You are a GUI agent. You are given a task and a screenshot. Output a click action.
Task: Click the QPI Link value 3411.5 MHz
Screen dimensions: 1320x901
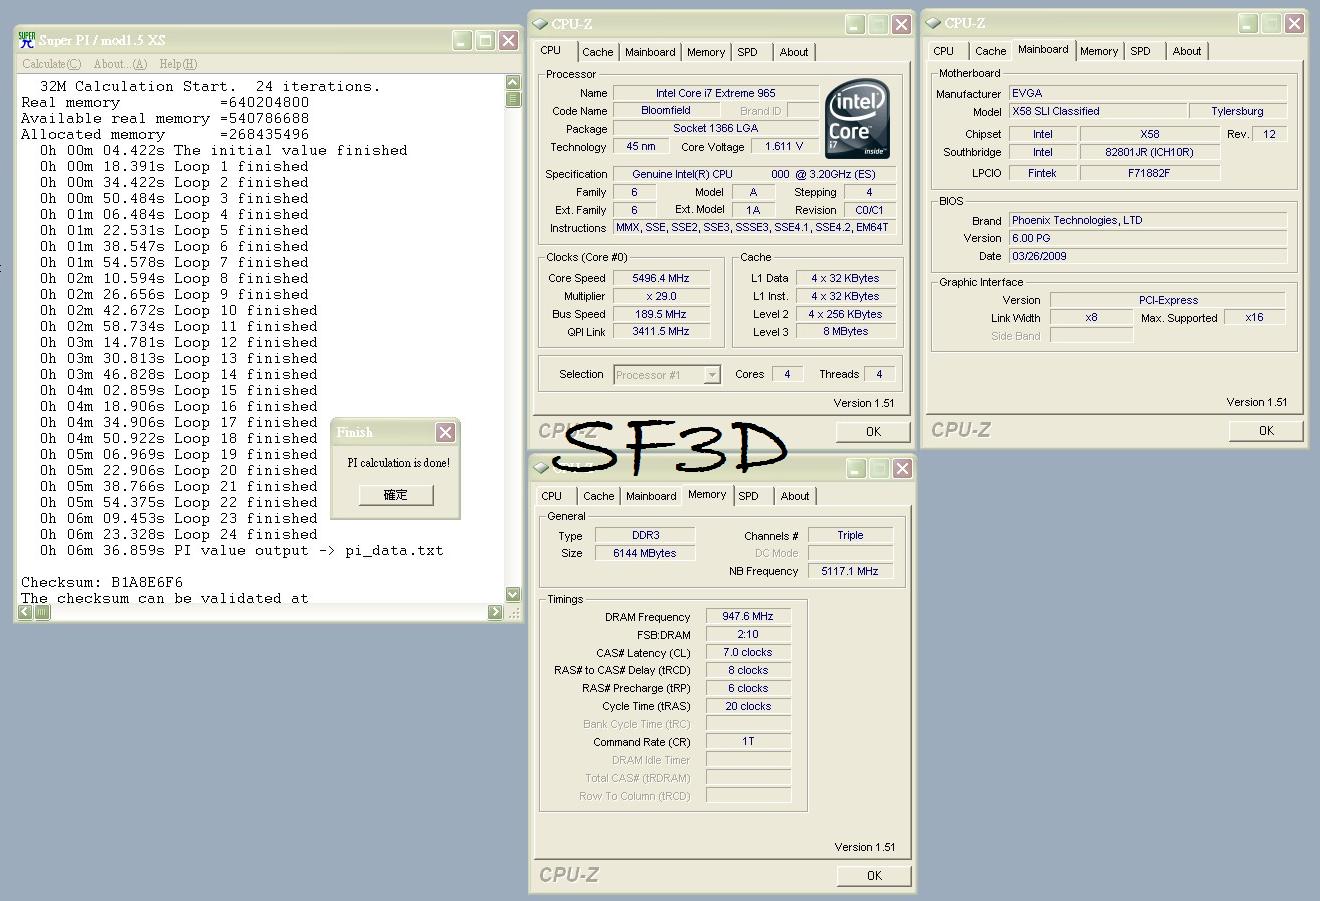[662, 331]
